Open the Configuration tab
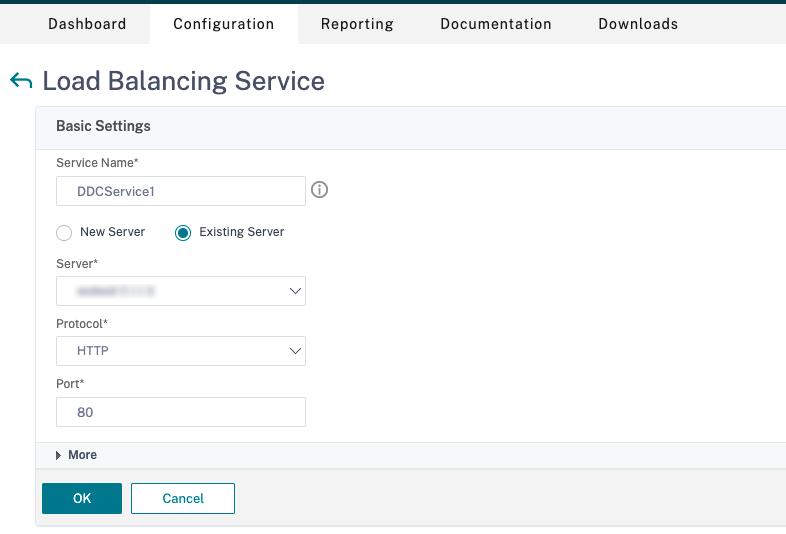This screenshot has width=786, height=534. pos(223,24)
